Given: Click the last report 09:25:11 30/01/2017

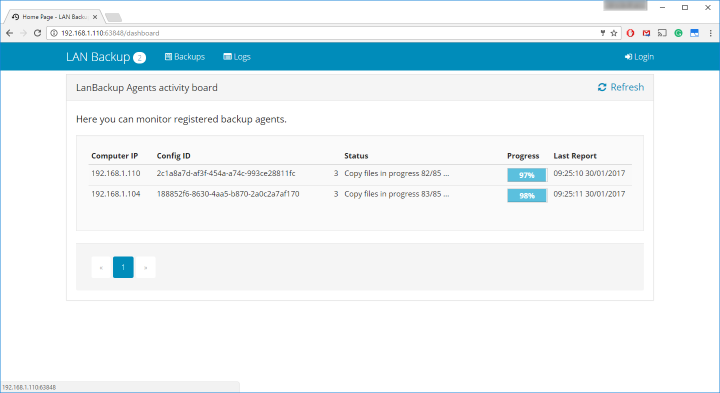Looking at the screenshot, I should pyautogui.click(x=589, y=194).
